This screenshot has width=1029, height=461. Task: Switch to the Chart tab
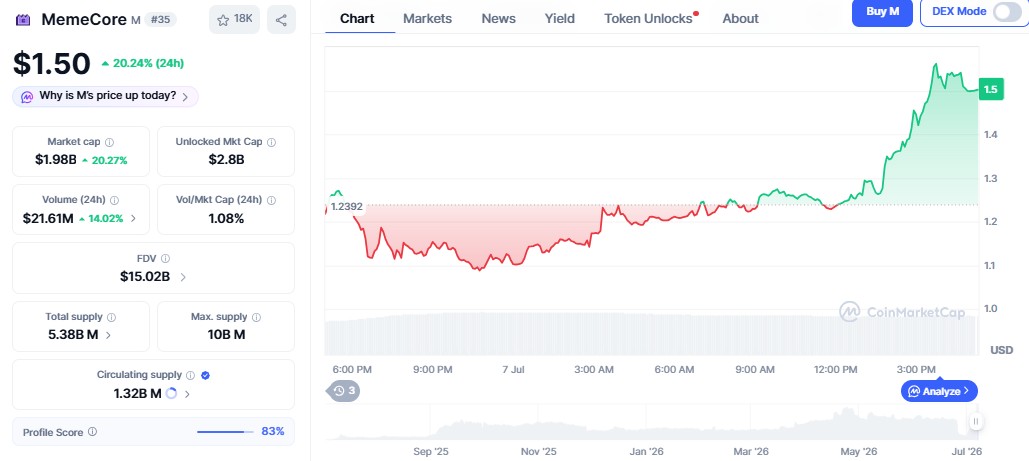357,18
